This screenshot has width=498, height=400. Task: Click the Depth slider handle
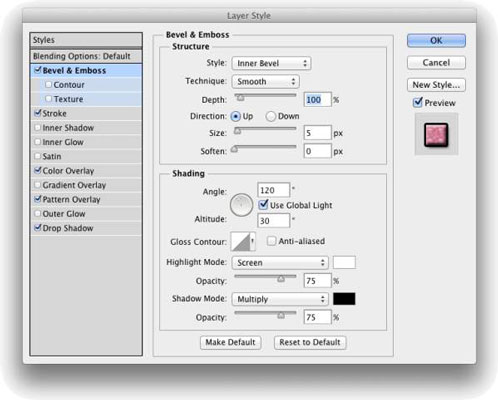(240, 97)
